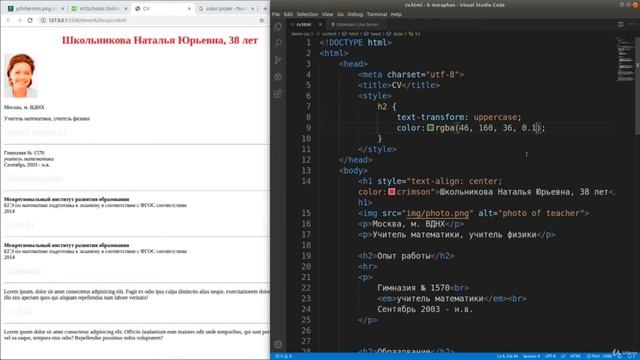
Task: Click the VS Code minimap on the right
Action: [x=625, y=59]
